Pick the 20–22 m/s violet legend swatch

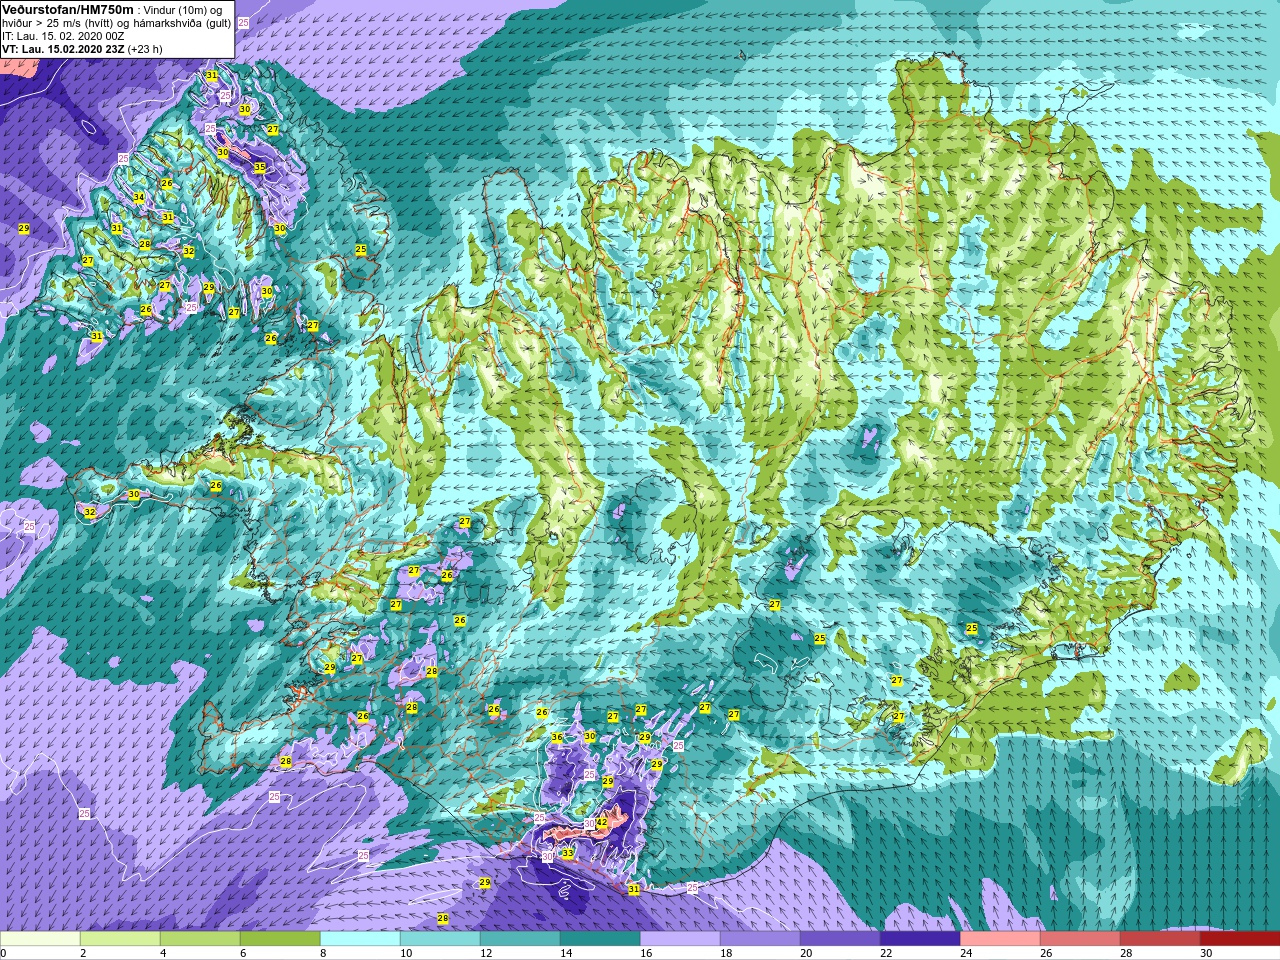point(840,939)
